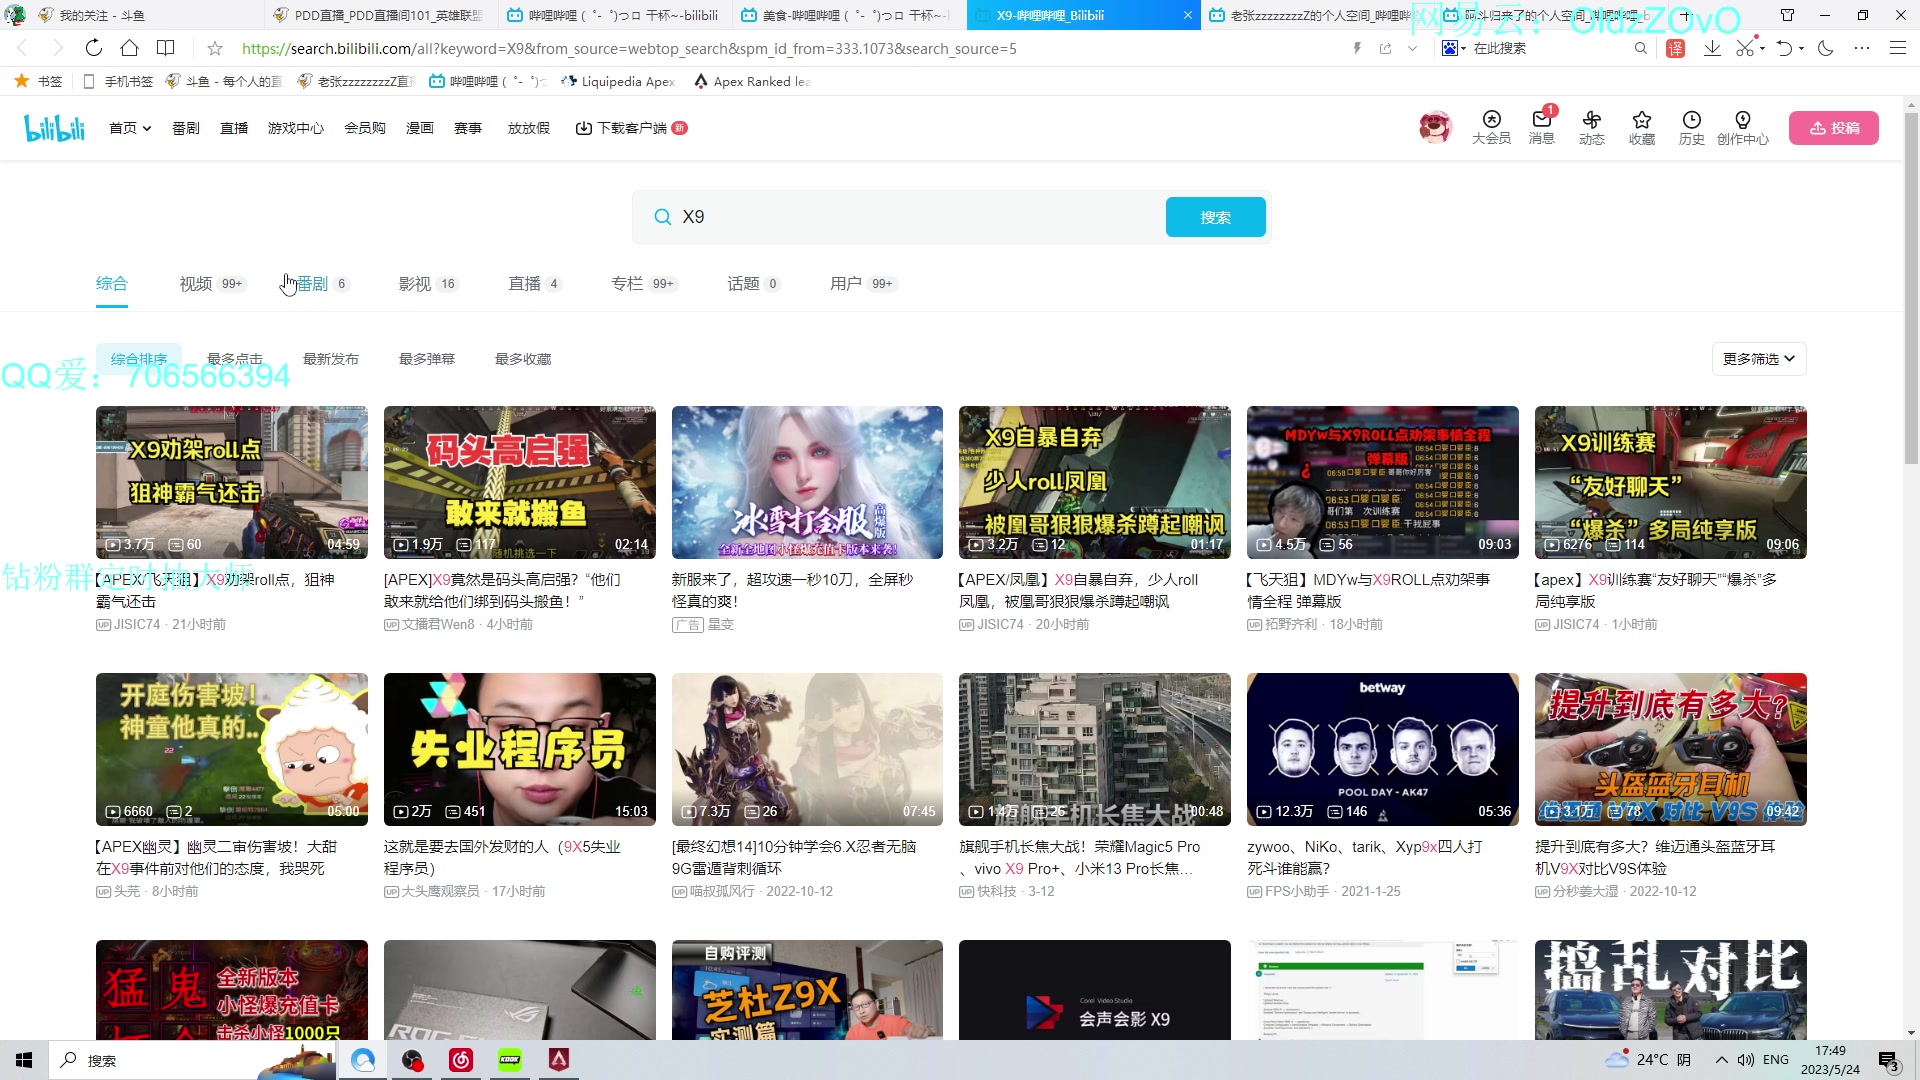Image resolution: width=1920 pixels, height=1080 pixels.
Task: Open the 游戏中心 nav link
Action: [x=295, y=128]
